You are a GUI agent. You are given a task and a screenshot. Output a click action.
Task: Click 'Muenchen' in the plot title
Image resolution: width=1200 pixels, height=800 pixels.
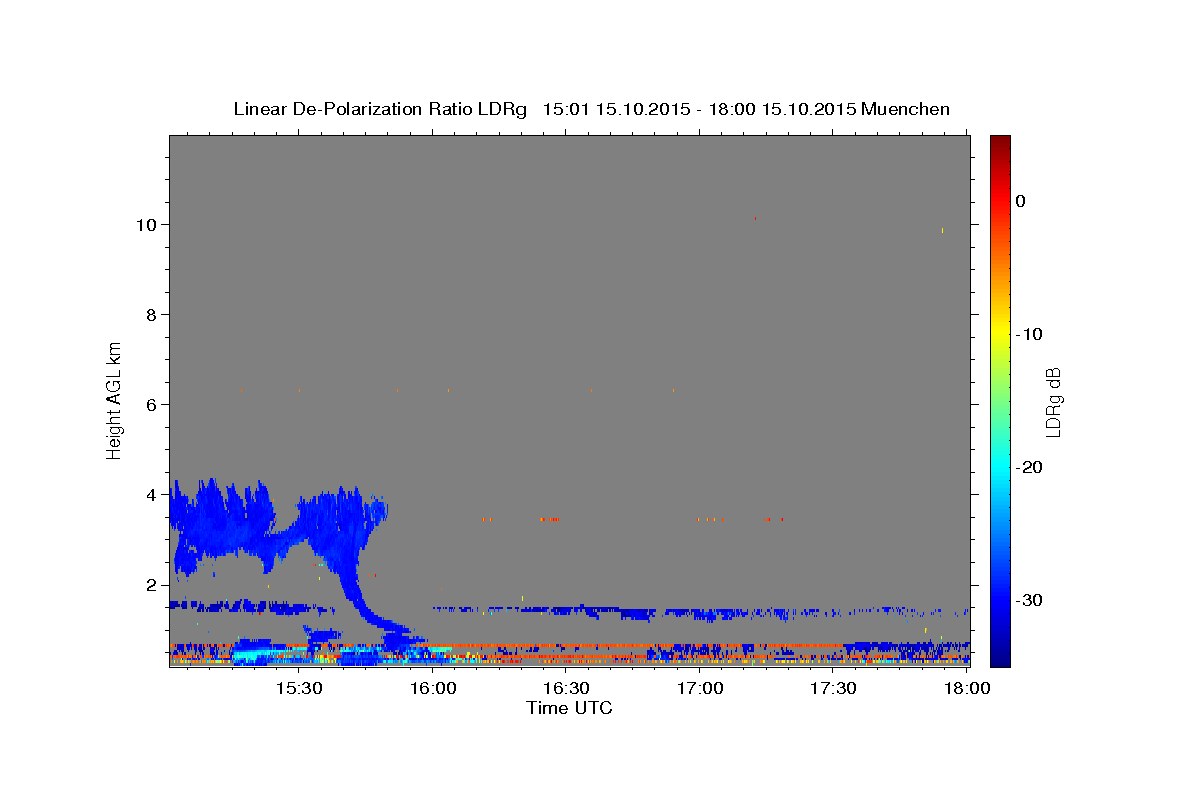[x=906, y=109]
